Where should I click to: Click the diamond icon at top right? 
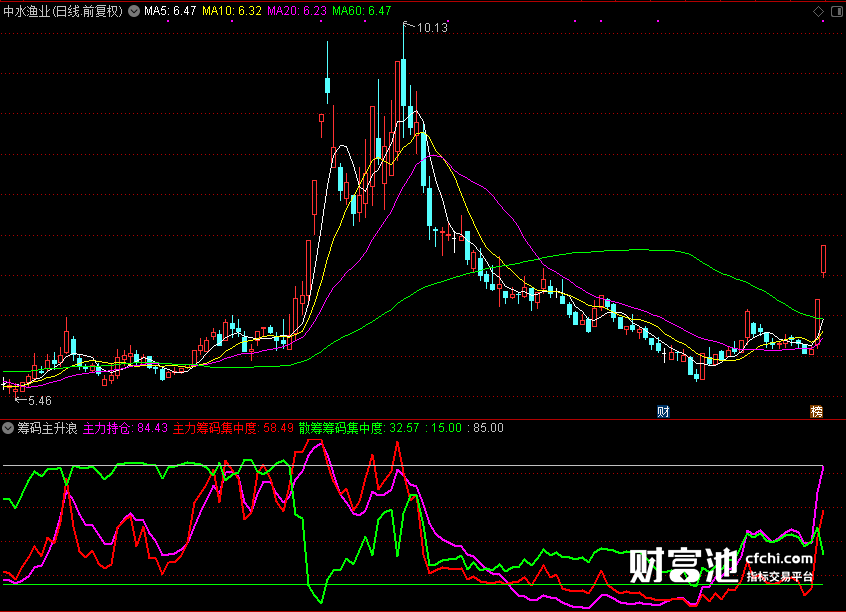[x=818, y=11]
